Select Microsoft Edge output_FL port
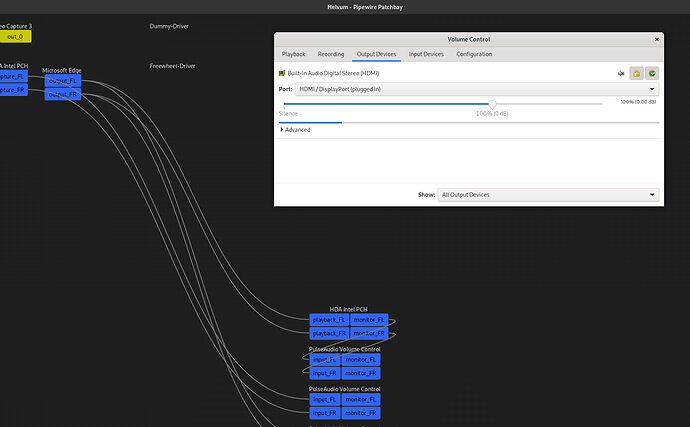The height and width of the screenshot is (427, 690). pyautogui.click(x=63, y=81)
